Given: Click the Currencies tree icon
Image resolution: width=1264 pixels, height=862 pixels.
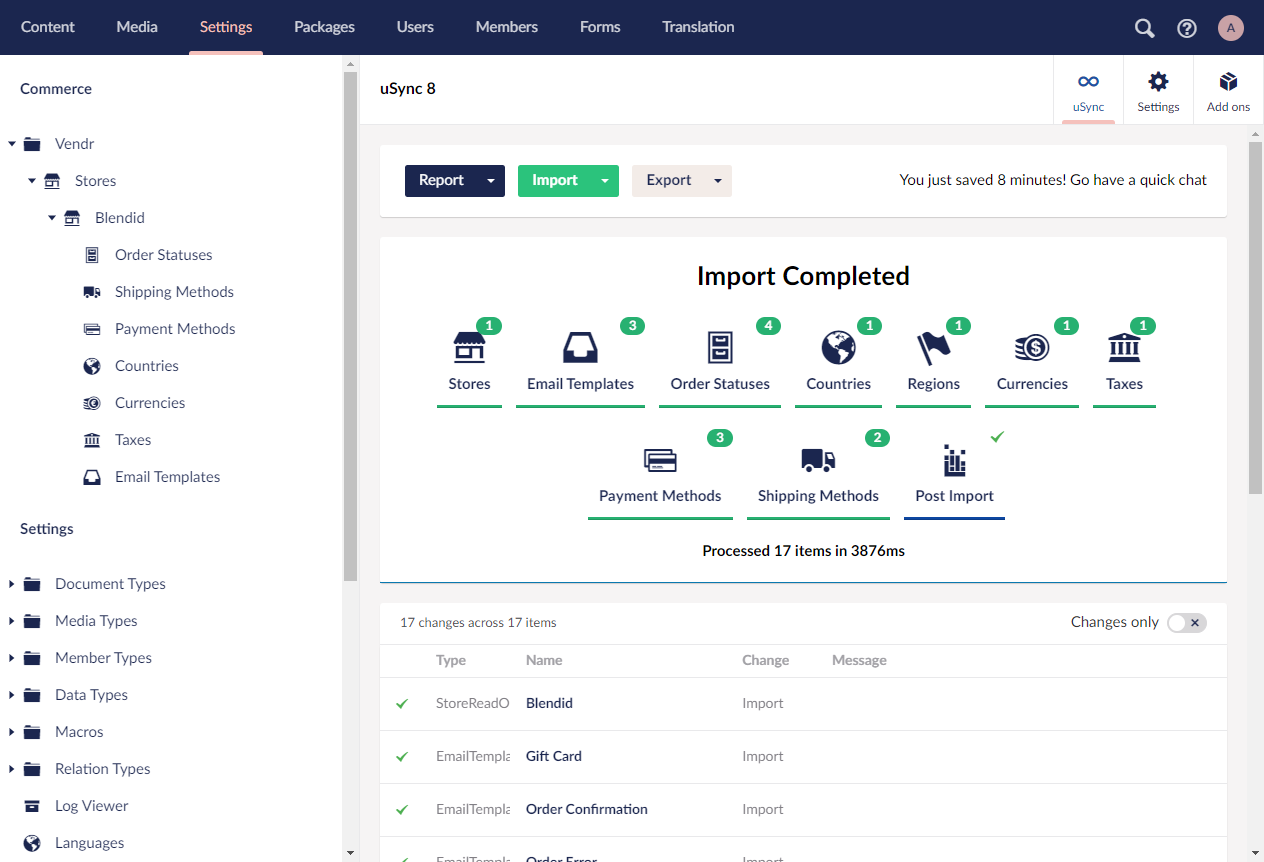Looking at the screenshot, I should point(92,403).
